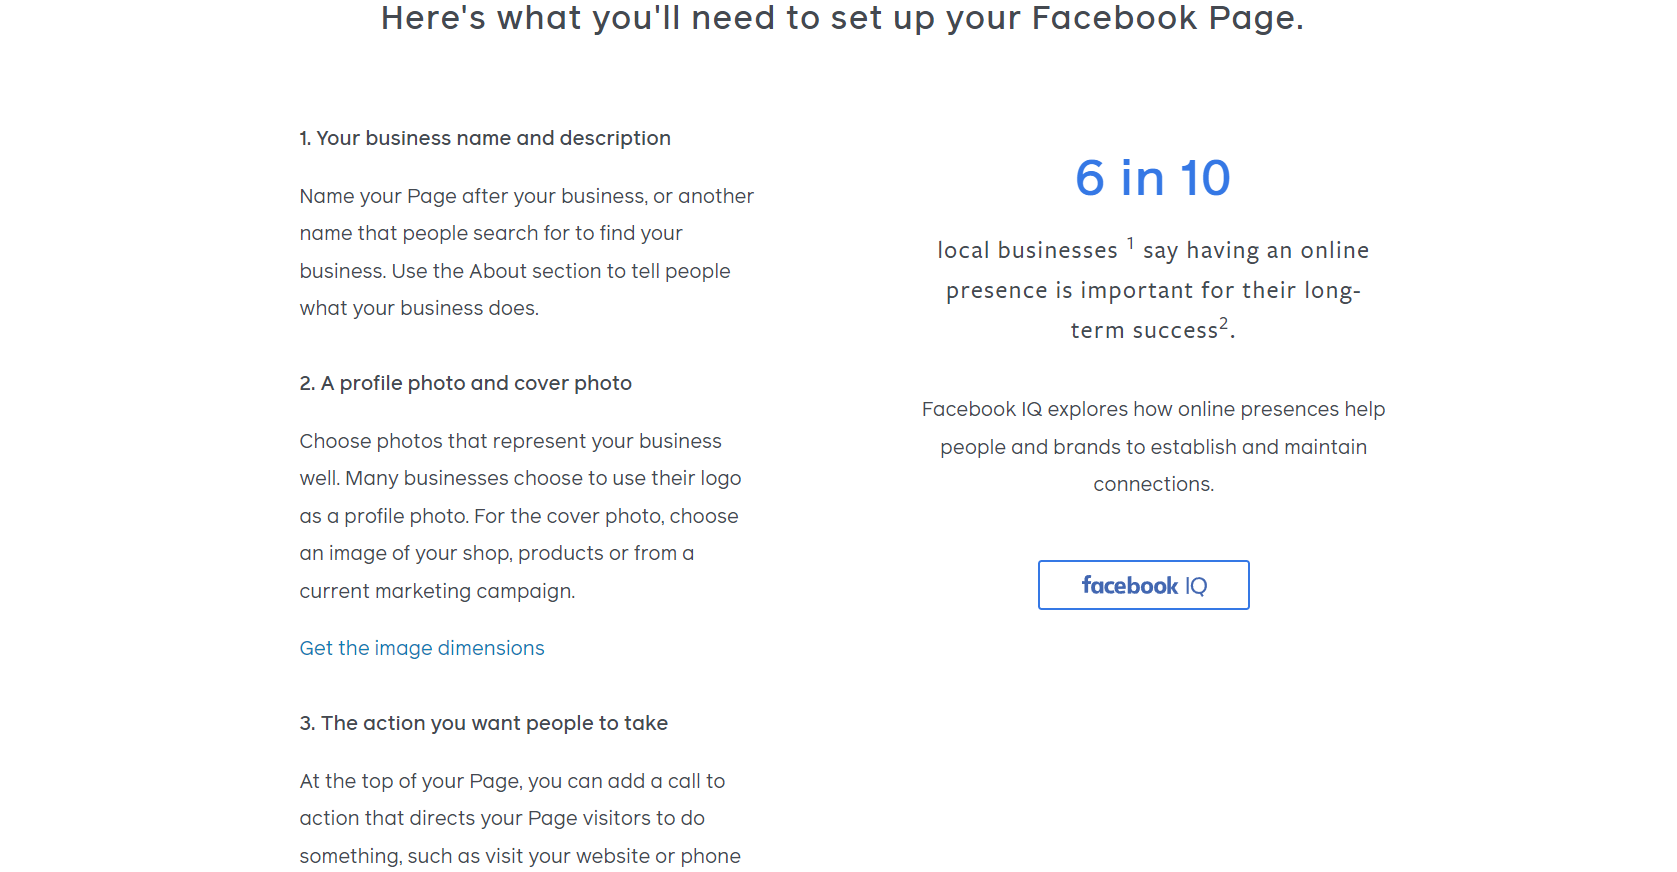Click the line Use the About section to tell people
Image resolution: width=1677 pixels, height=872 pixels.
pyautogui.click(x=515, y=271)
